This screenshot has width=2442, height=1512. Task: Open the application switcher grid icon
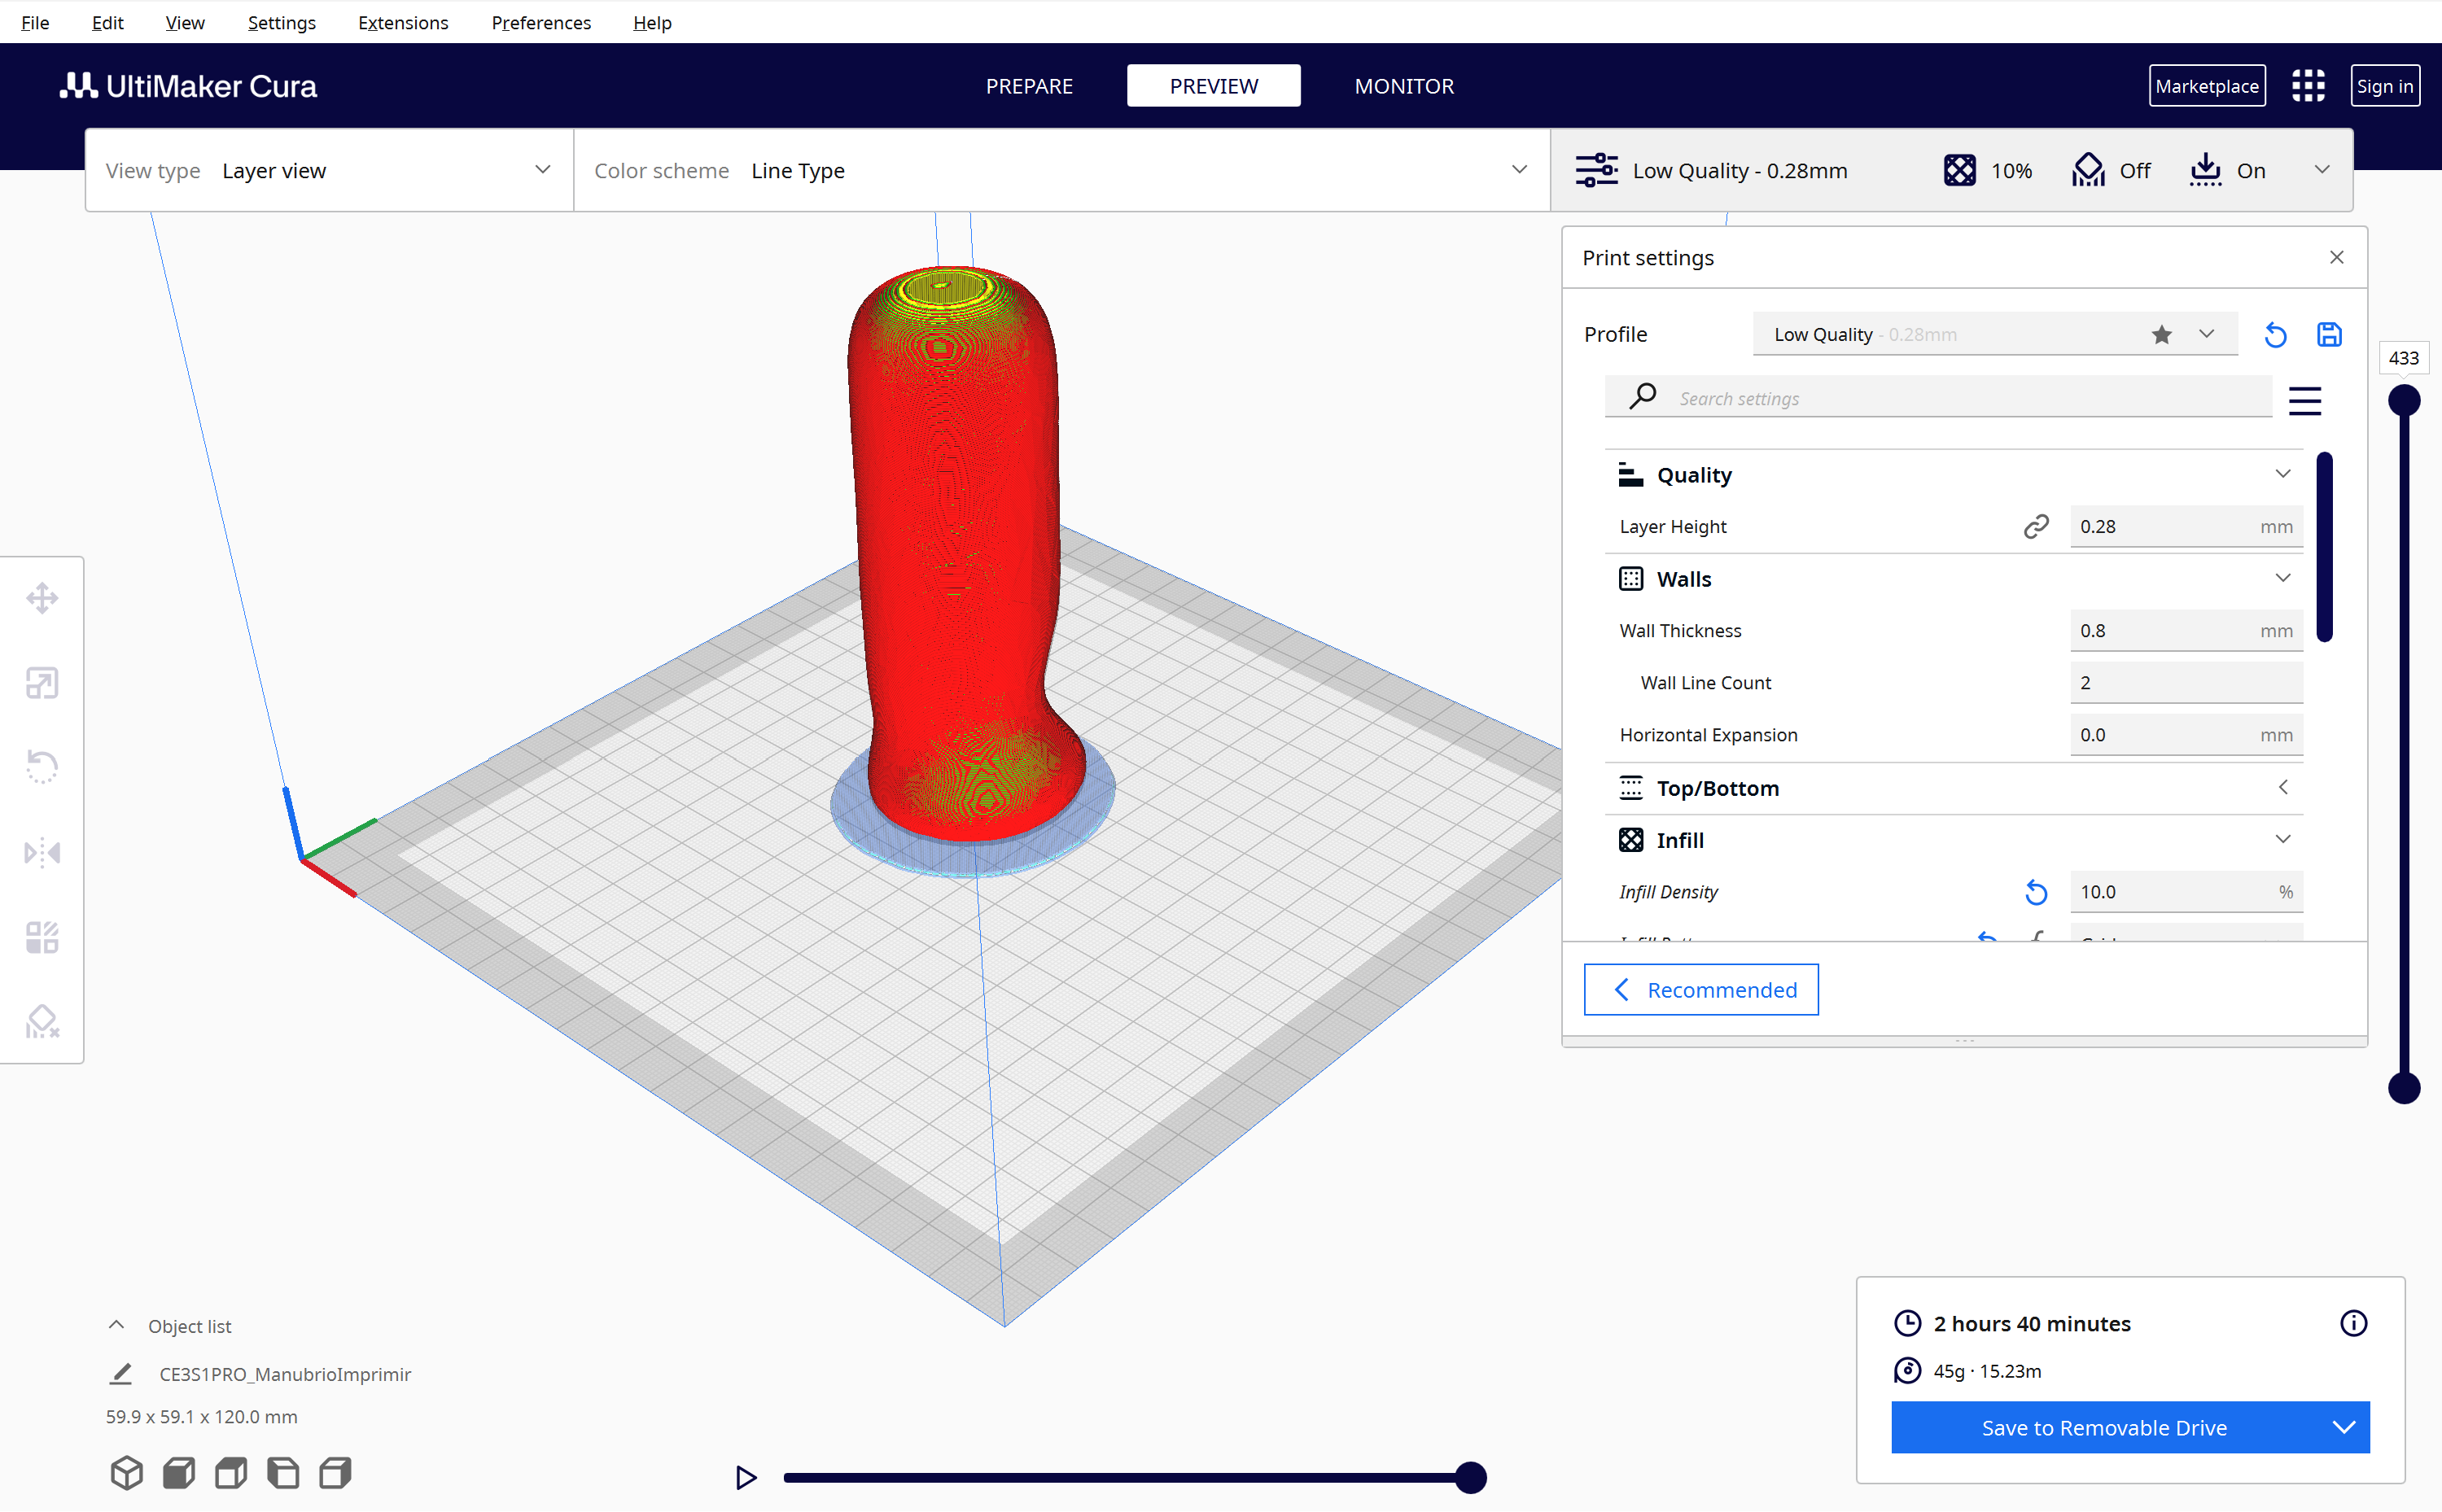click(x=2308, y=86)
